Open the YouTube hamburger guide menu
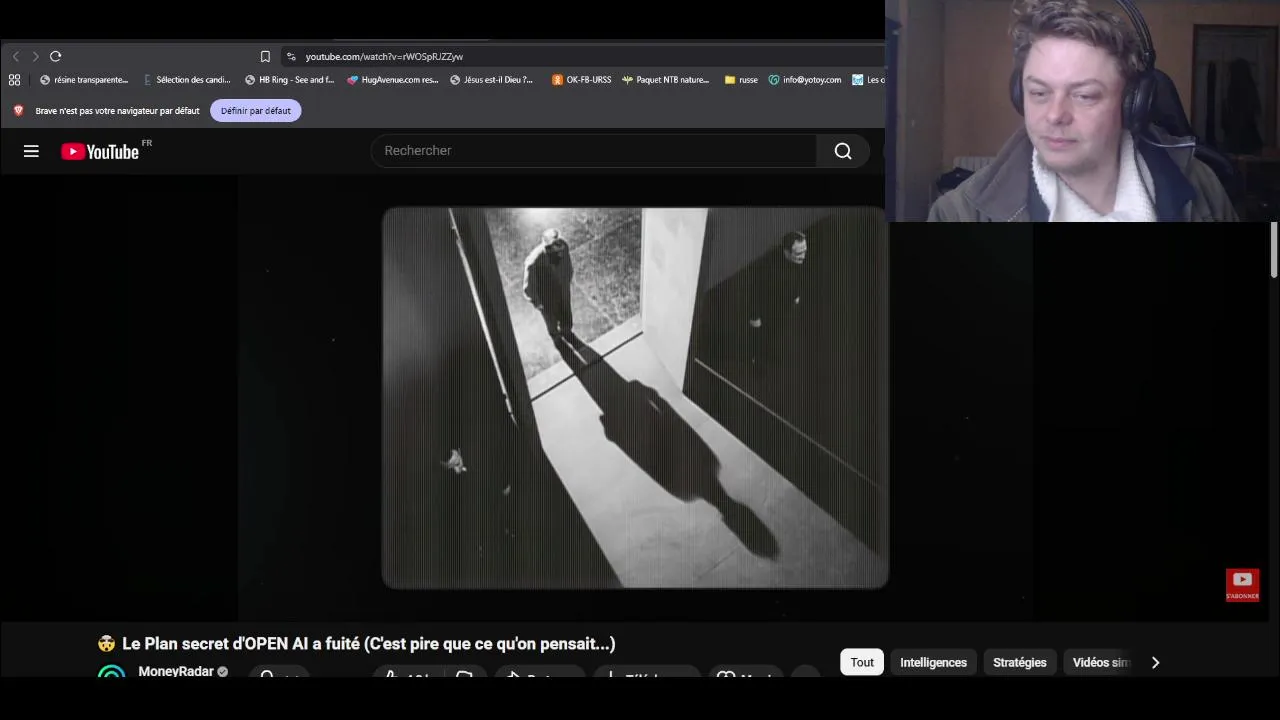This screenshot has width=1280, height=720. pyautogui.click(x=31, y=151)
